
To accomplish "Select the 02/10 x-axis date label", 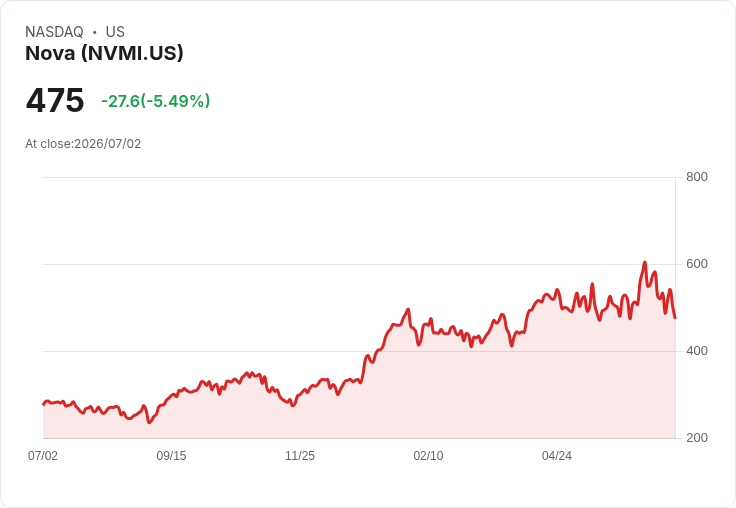I will click(x=428, y=455).
